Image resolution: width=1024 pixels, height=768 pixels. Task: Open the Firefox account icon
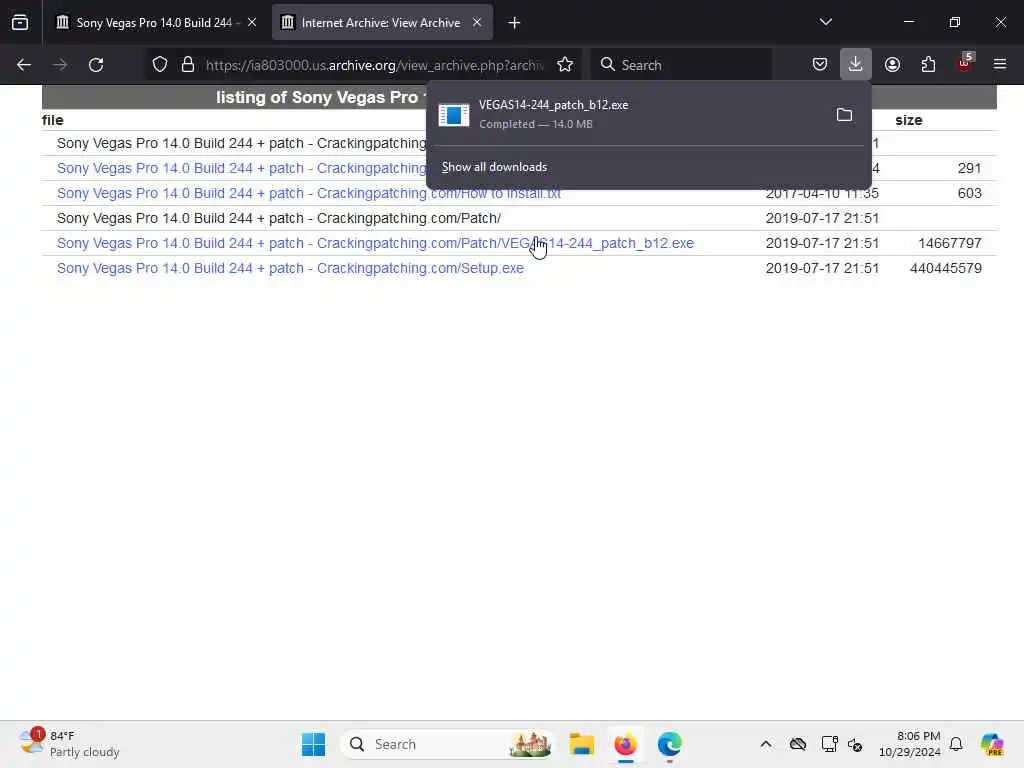point(892,64)
